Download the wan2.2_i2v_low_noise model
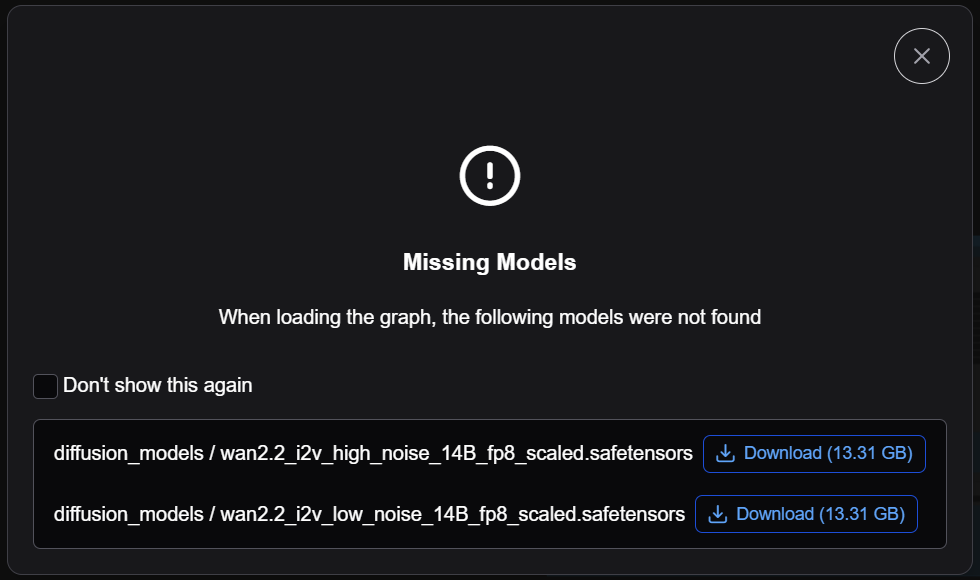980x580 pixels. (806, 514)
